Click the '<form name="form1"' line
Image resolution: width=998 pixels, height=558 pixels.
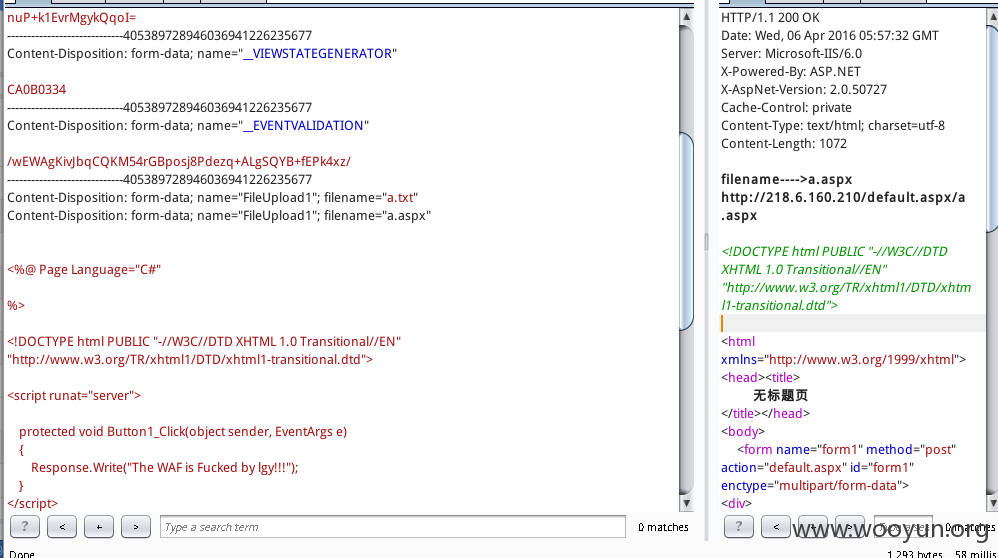point(847,450)
